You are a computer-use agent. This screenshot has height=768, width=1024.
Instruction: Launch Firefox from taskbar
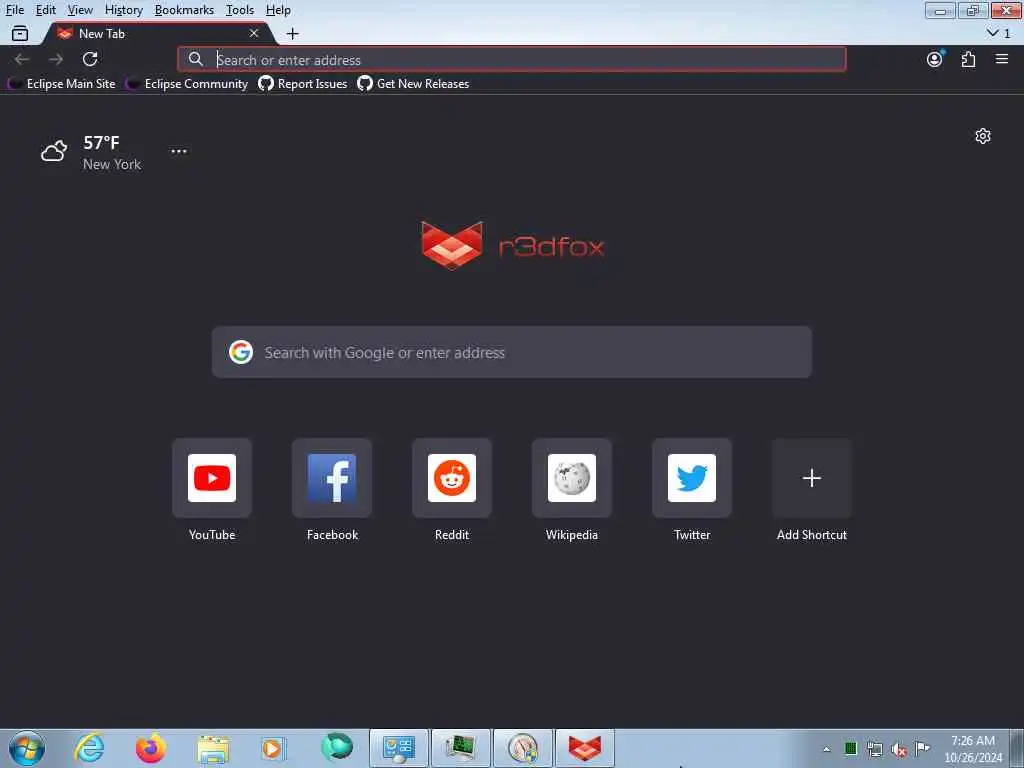(151, 748)
